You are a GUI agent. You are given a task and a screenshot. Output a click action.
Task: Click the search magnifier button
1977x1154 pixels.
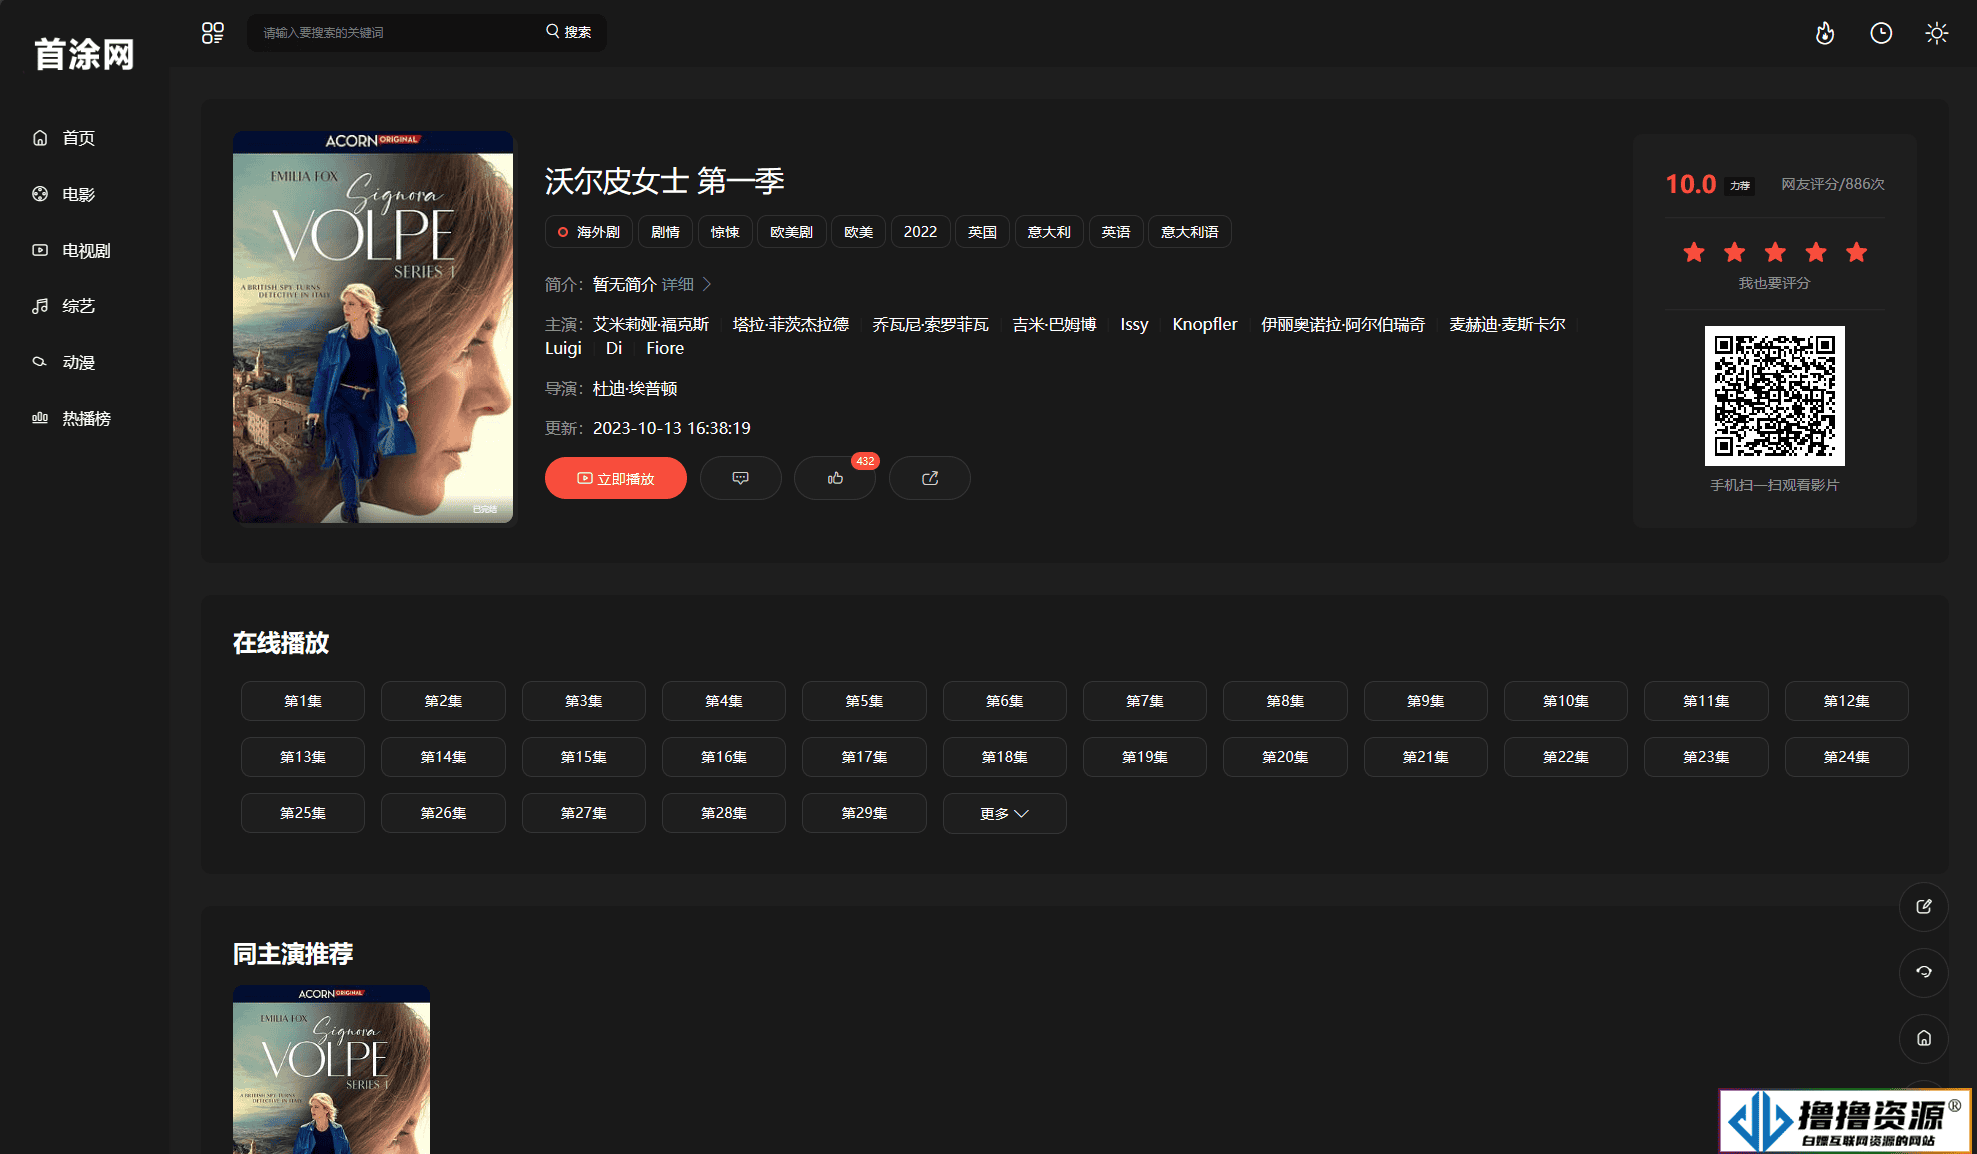[568, 32]
